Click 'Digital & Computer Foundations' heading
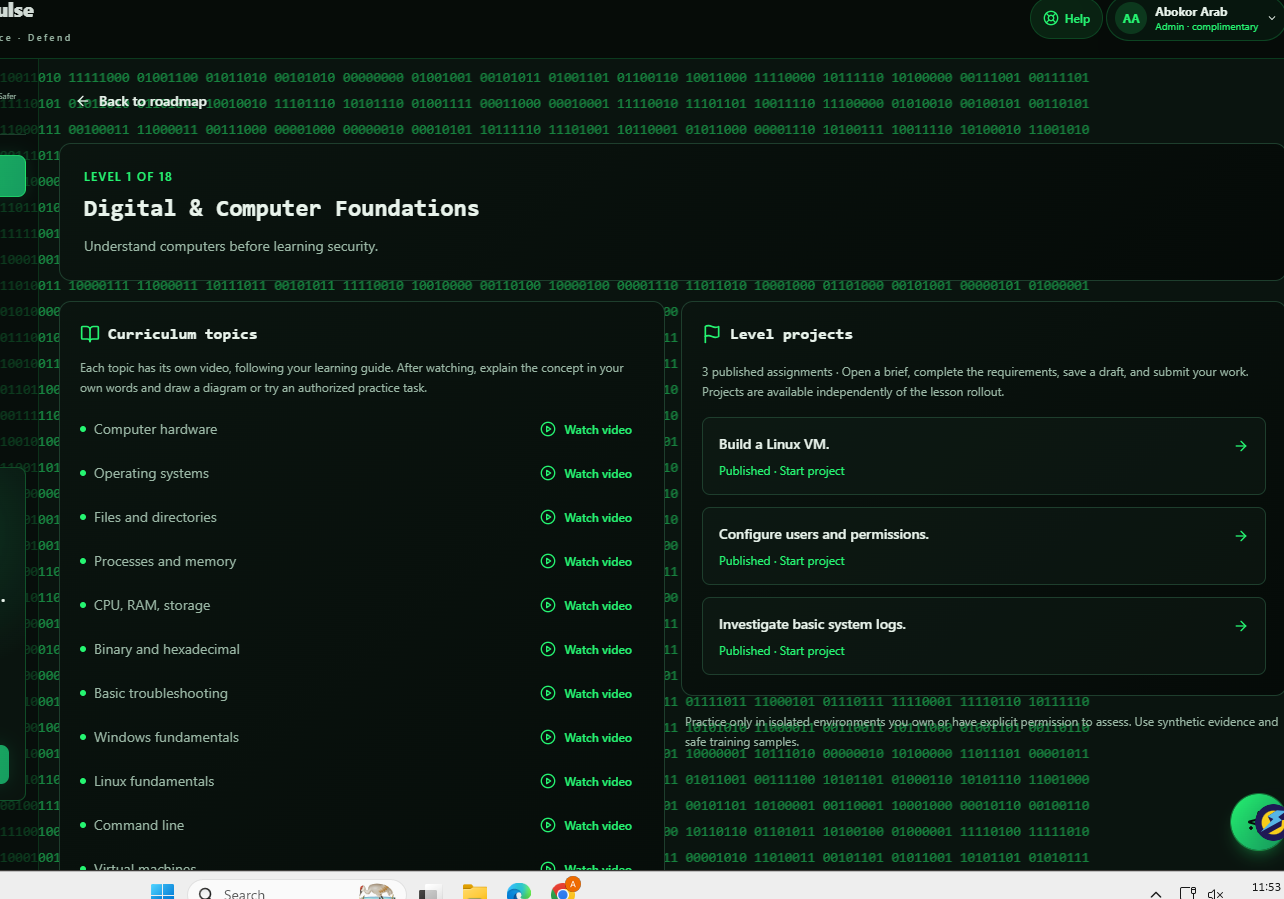1284x899 pixels. pos(281,208)
